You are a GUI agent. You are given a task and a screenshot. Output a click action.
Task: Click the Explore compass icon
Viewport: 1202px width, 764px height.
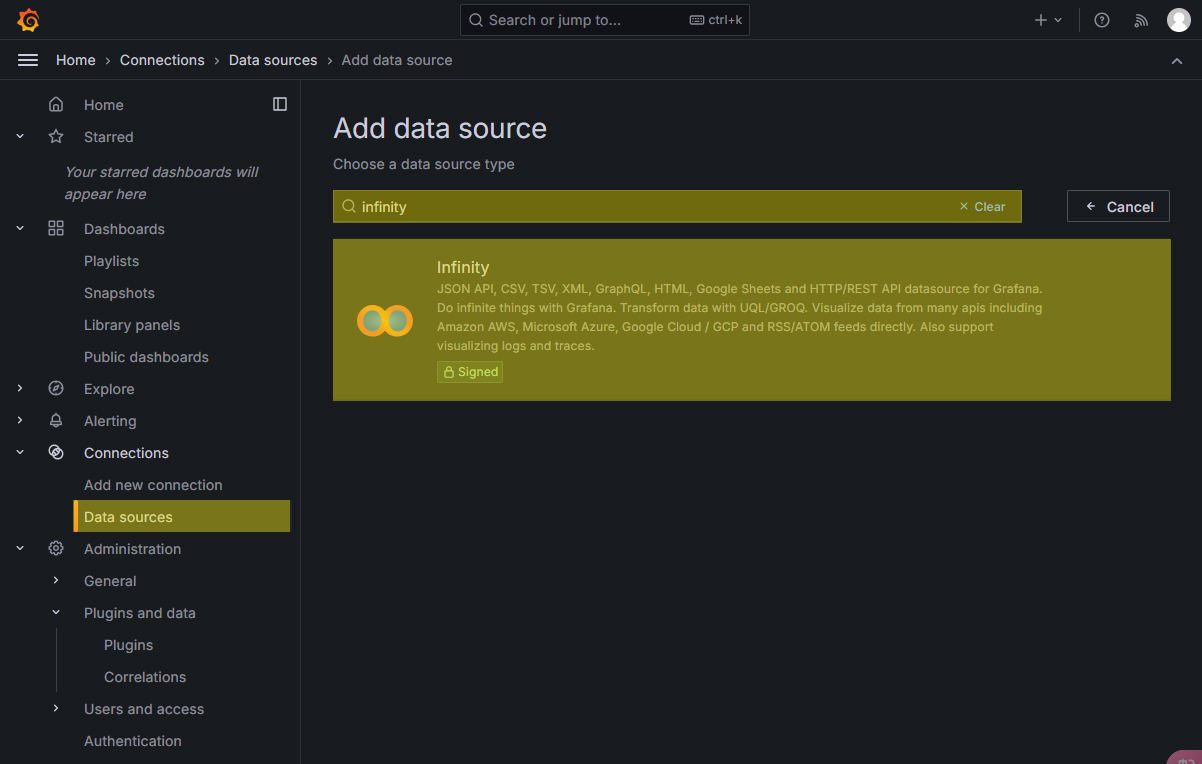(x=56, y=388)
